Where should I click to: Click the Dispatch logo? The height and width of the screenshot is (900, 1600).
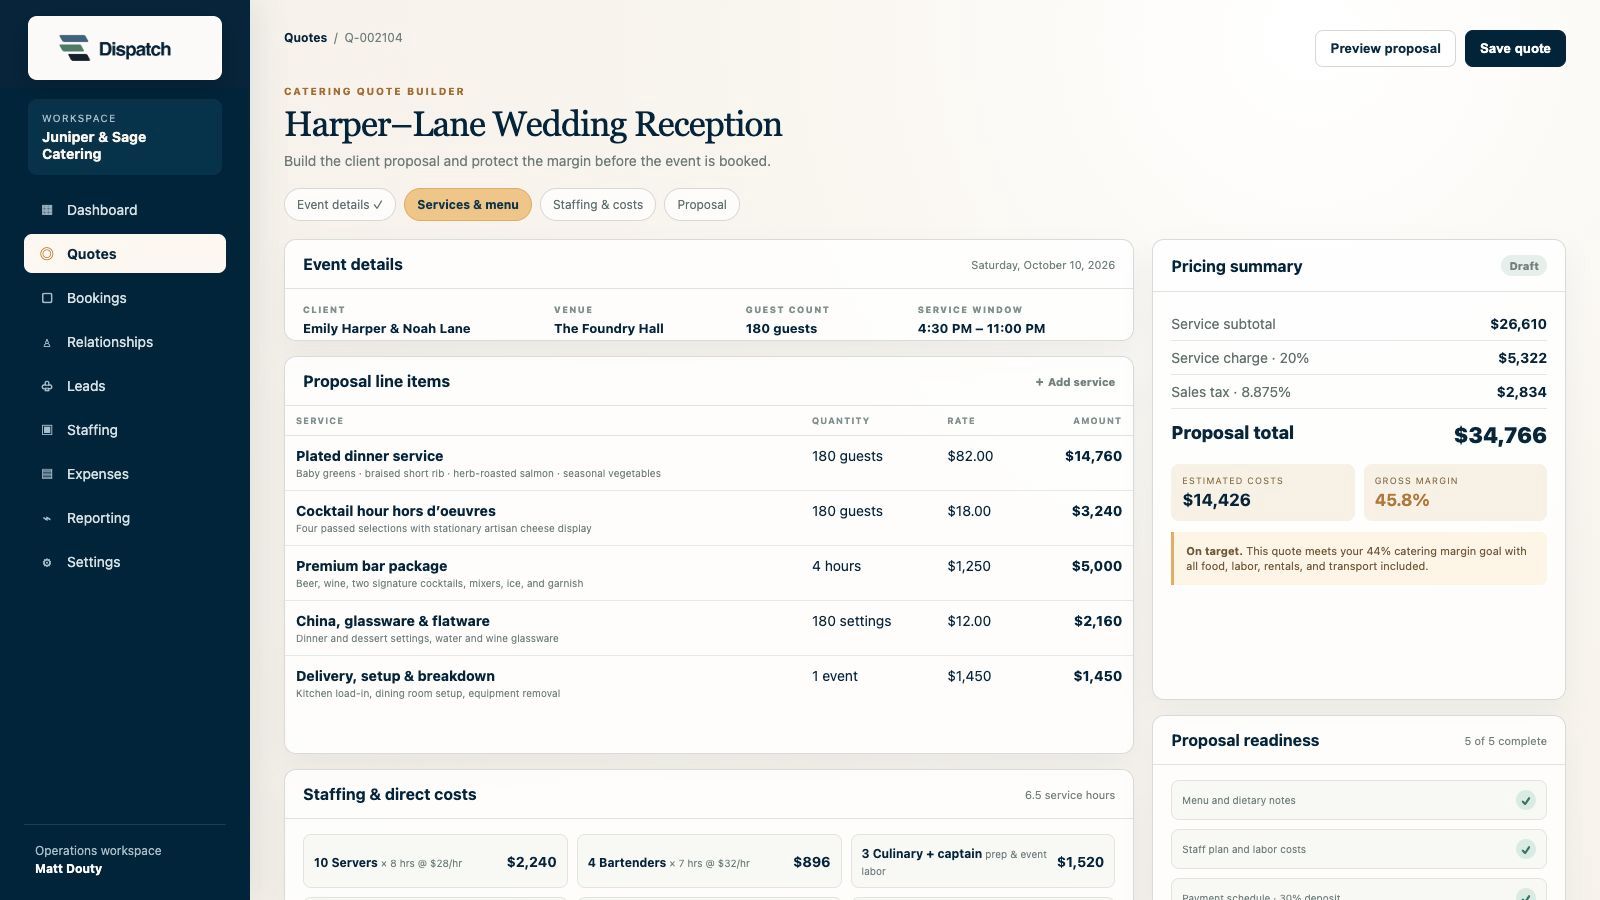[115, 48]
